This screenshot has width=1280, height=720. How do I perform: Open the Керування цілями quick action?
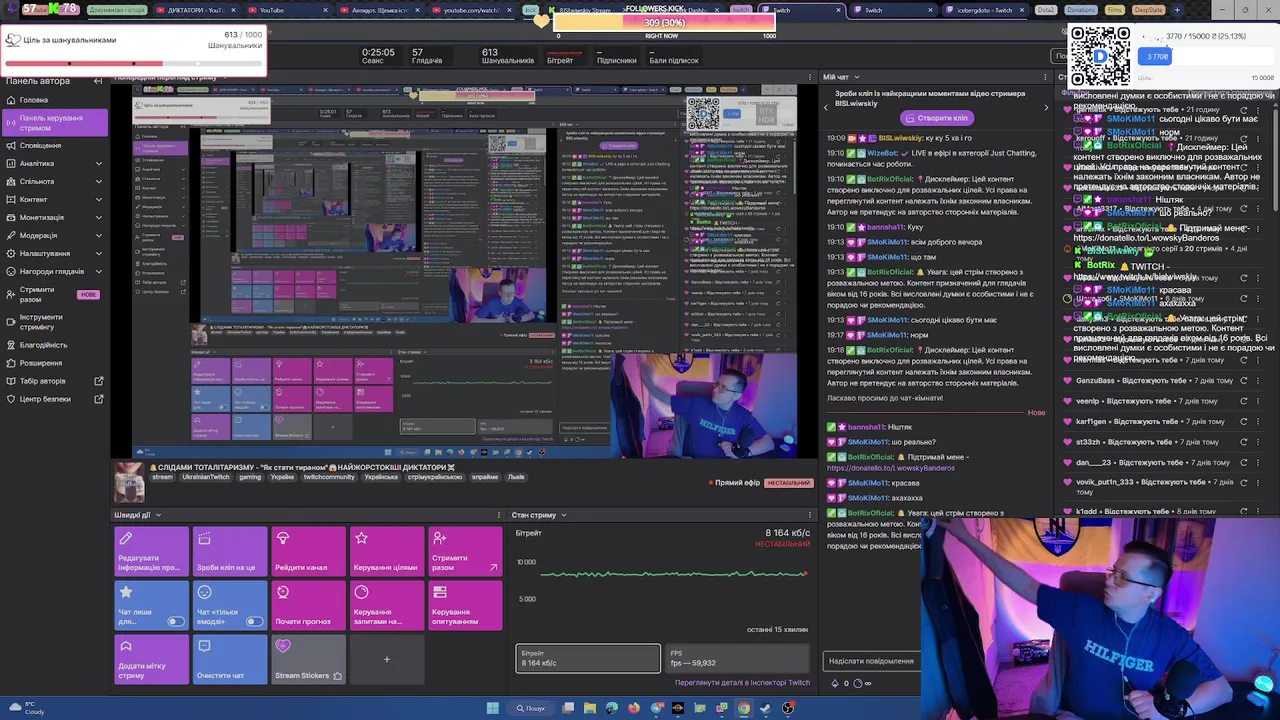coord(387,551)
